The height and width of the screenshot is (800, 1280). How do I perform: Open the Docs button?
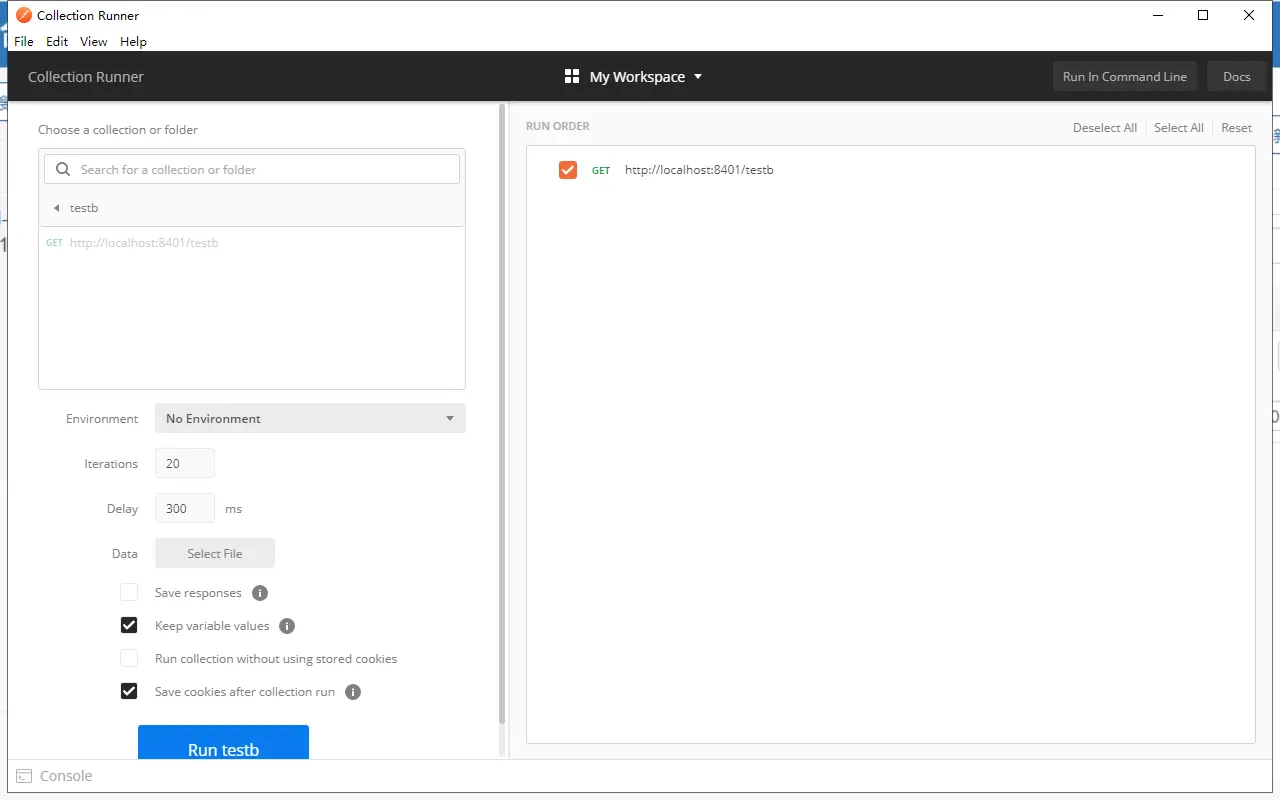point(1237,77)
